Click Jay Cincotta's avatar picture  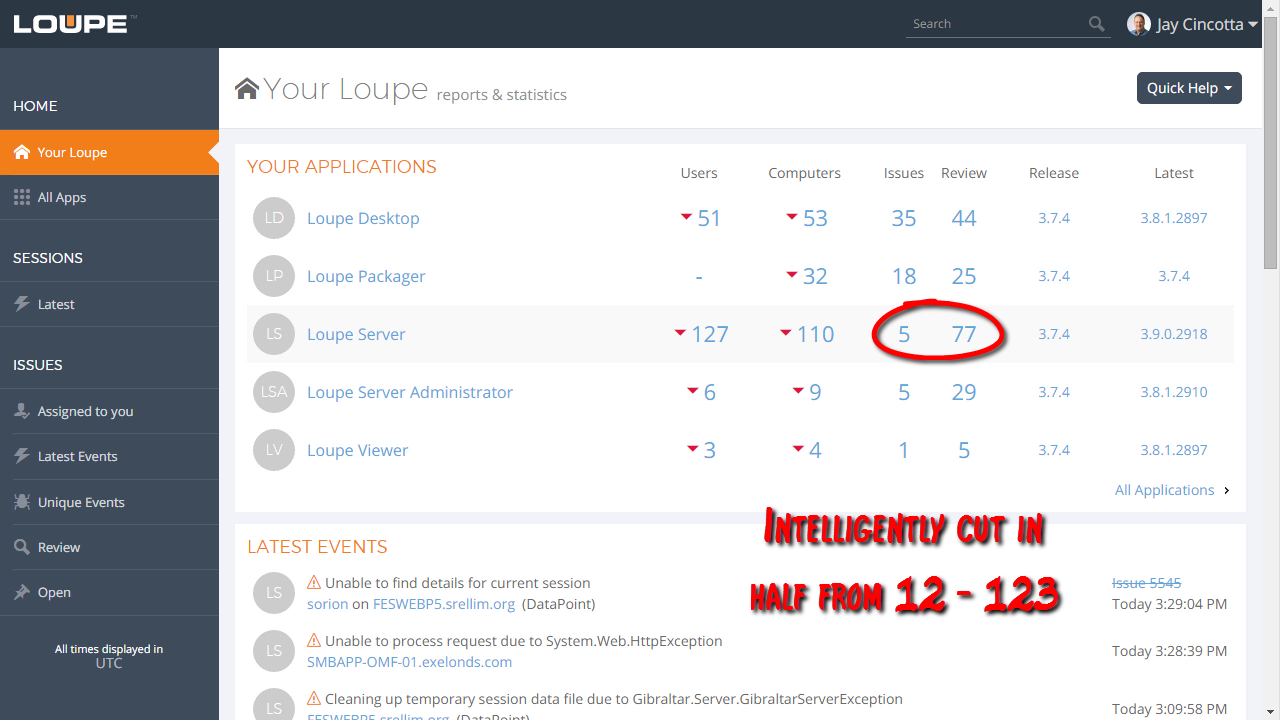1138,24
